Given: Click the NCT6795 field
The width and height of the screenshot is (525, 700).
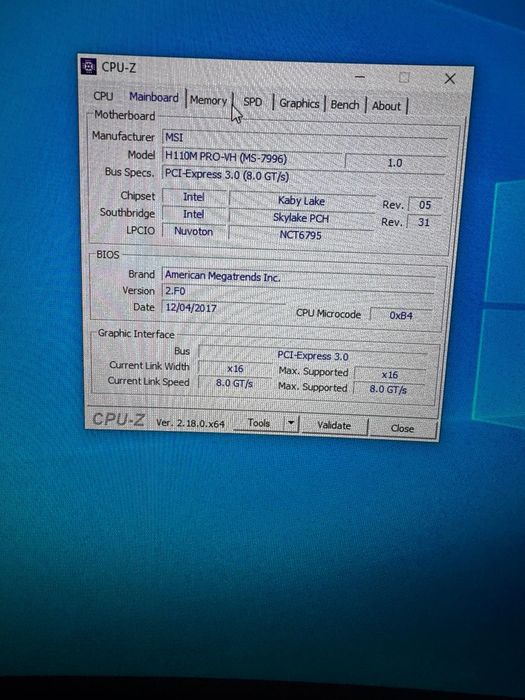Looking at the screenshot, I should [300, 235].
